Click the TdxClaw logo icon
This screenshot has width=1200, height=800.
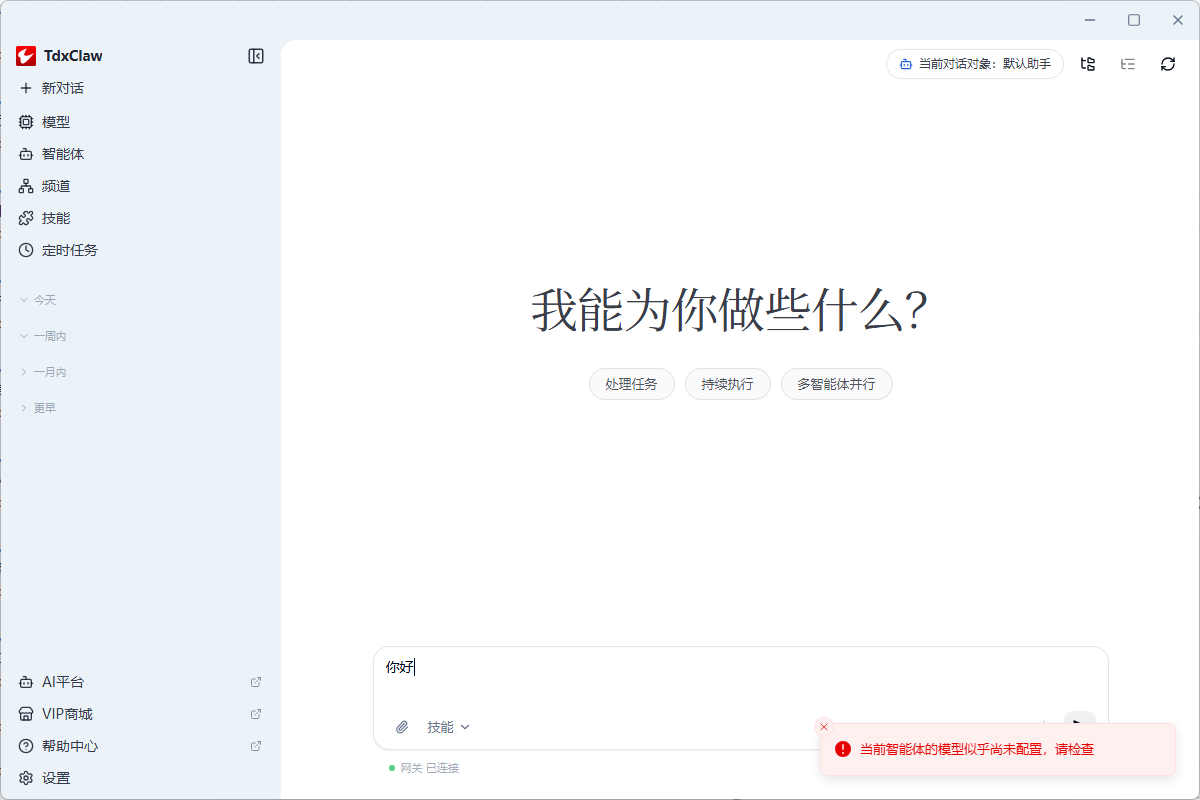(x=26, y=56)
